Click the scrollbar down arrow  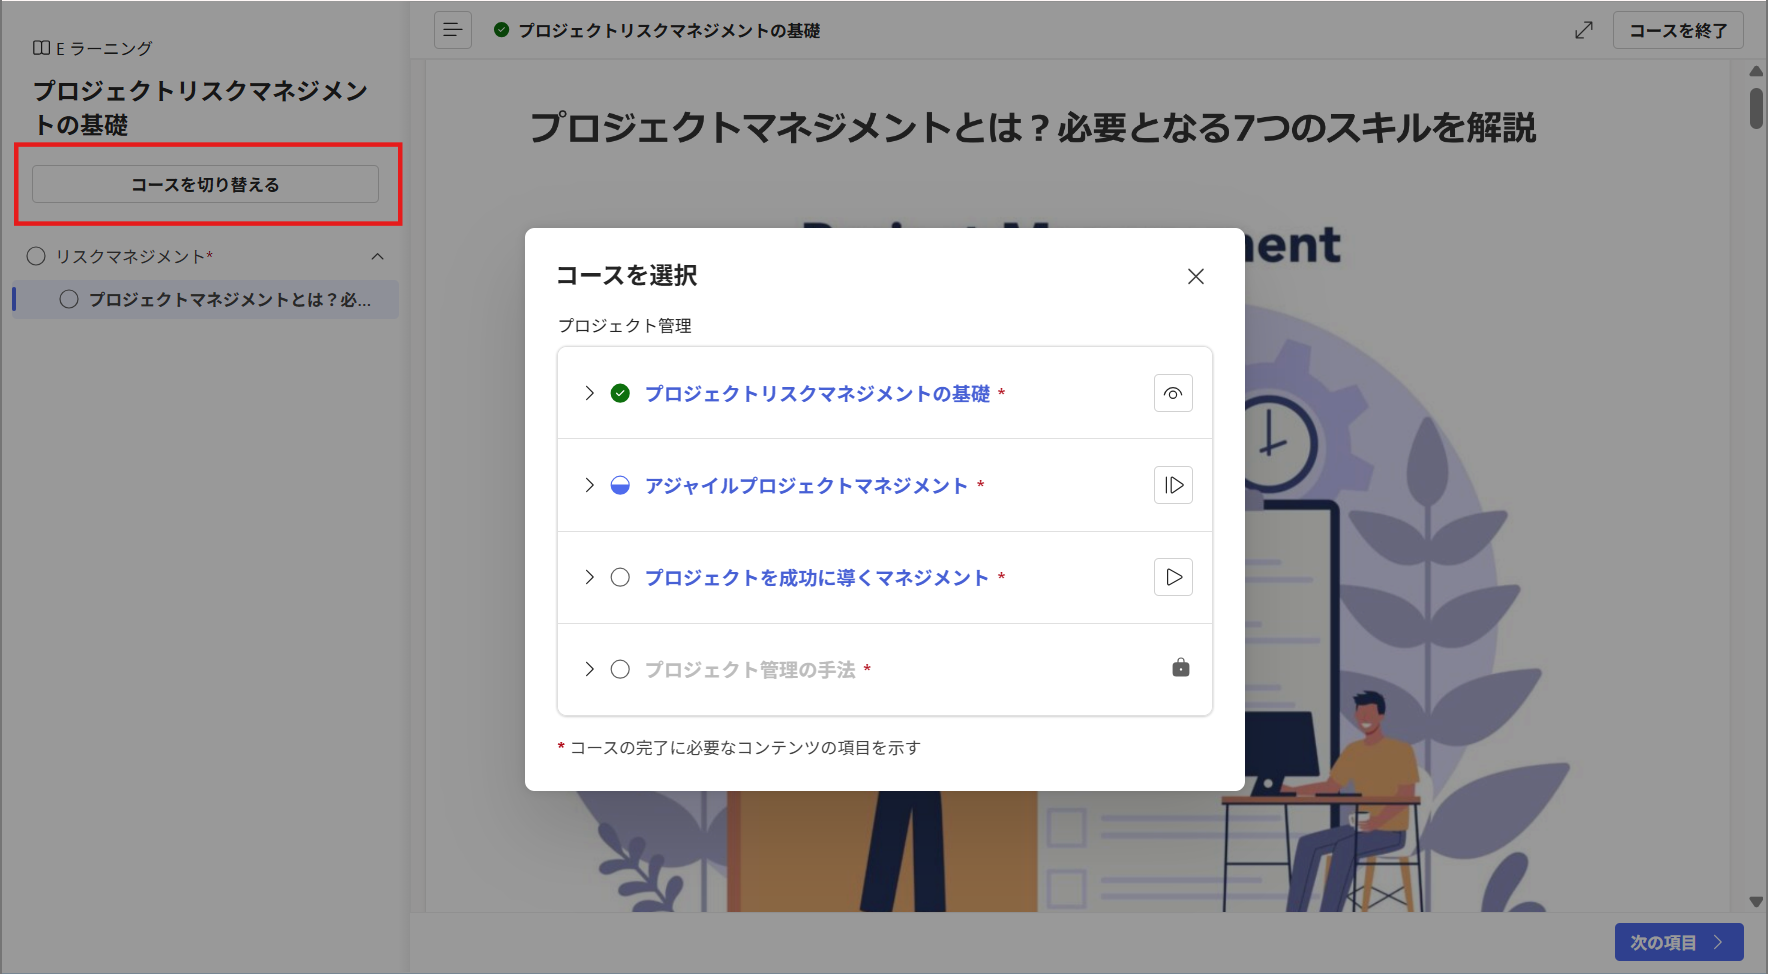(x=1756, y=901)
